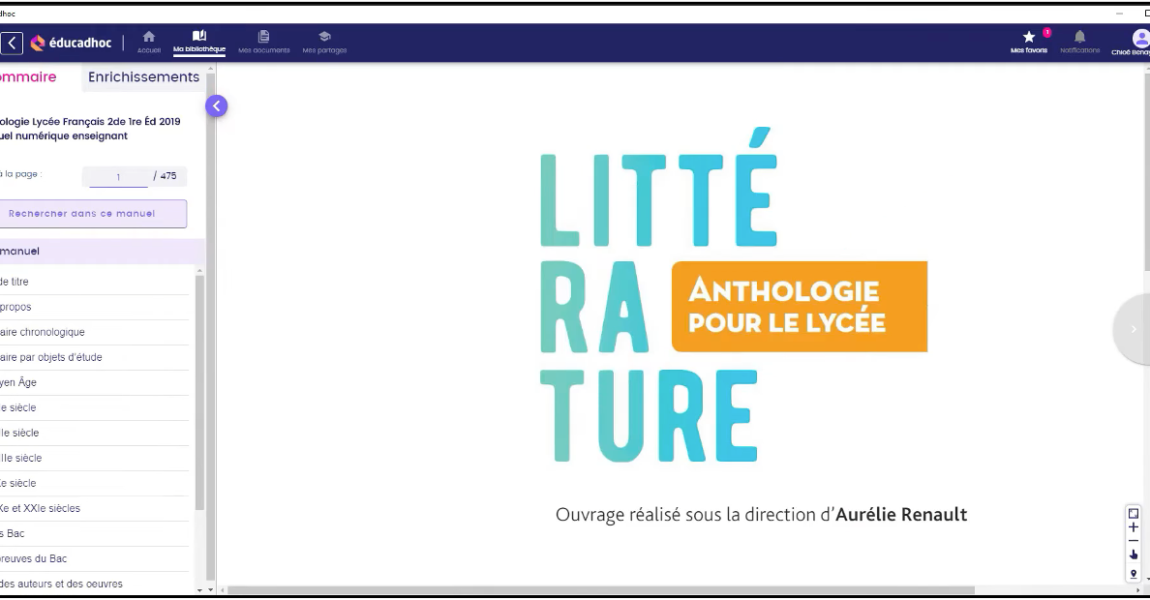The width and height of the screenshot is (1150, 600).
Task: Open Mes favoris star icon
Action: tap(1029, 41)
